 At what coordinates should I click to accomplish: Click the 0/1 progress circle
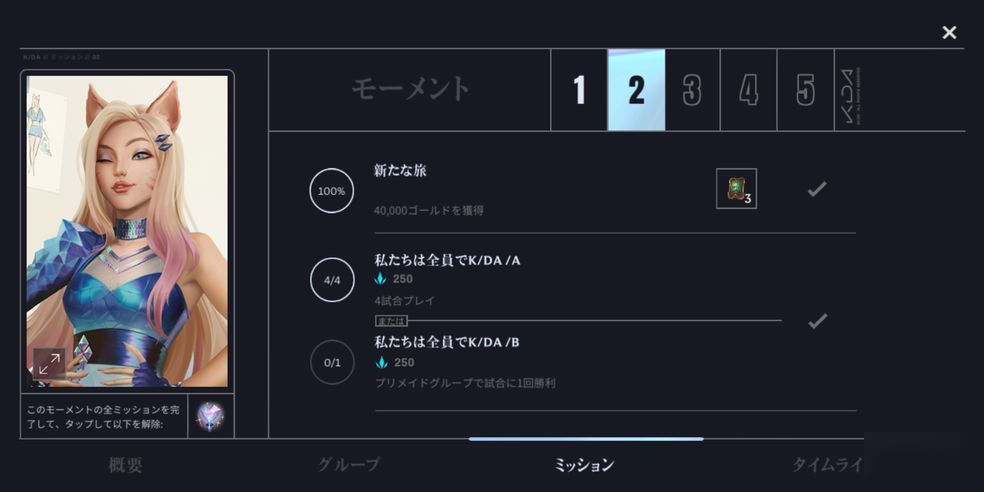pyautogui.click(x=332, y=362)
